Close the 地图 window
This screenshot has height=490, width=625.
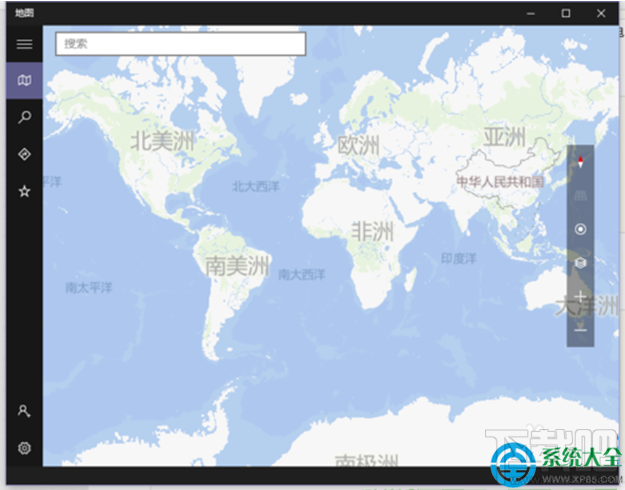click(601, 14)
